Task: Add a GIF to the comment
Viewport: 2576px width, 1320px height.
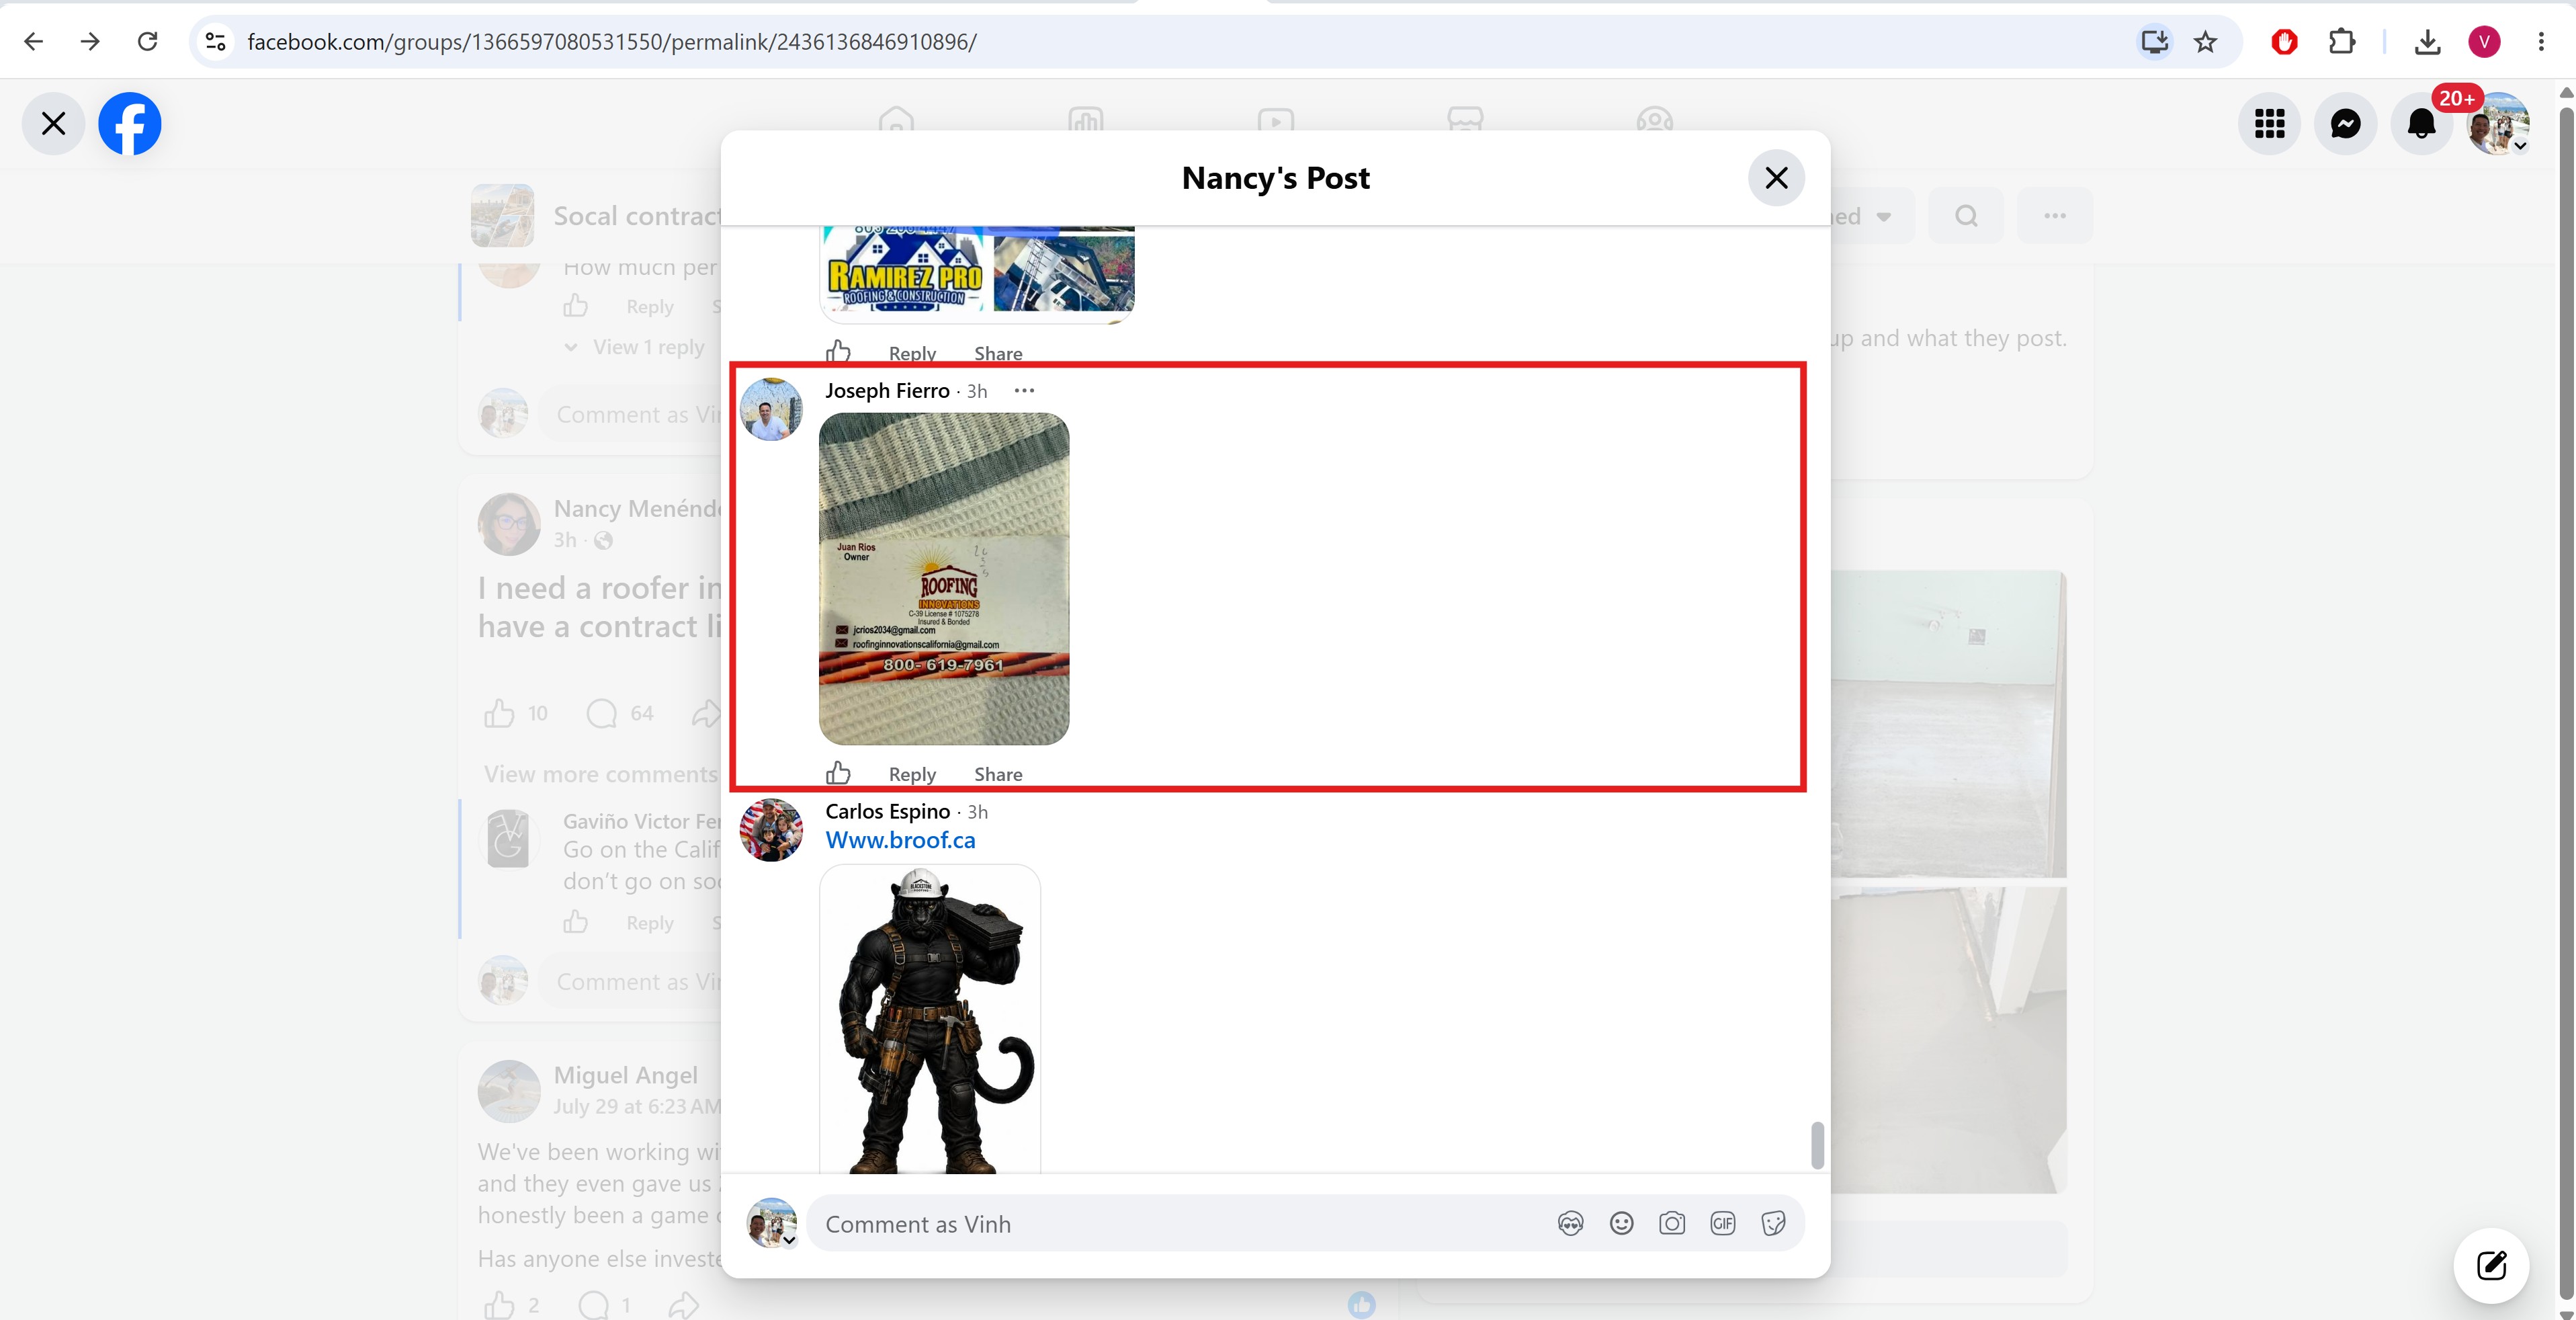Action: [1722, 1224]
